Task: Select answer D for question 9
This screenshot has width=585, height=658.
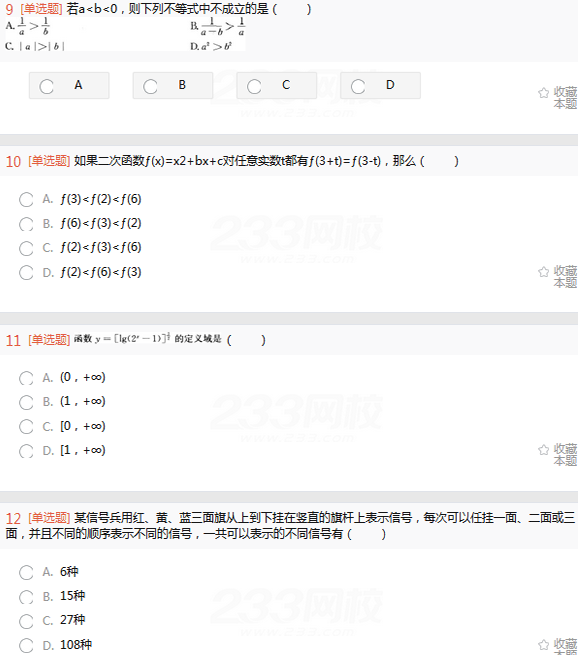Action: click(380, 86)
